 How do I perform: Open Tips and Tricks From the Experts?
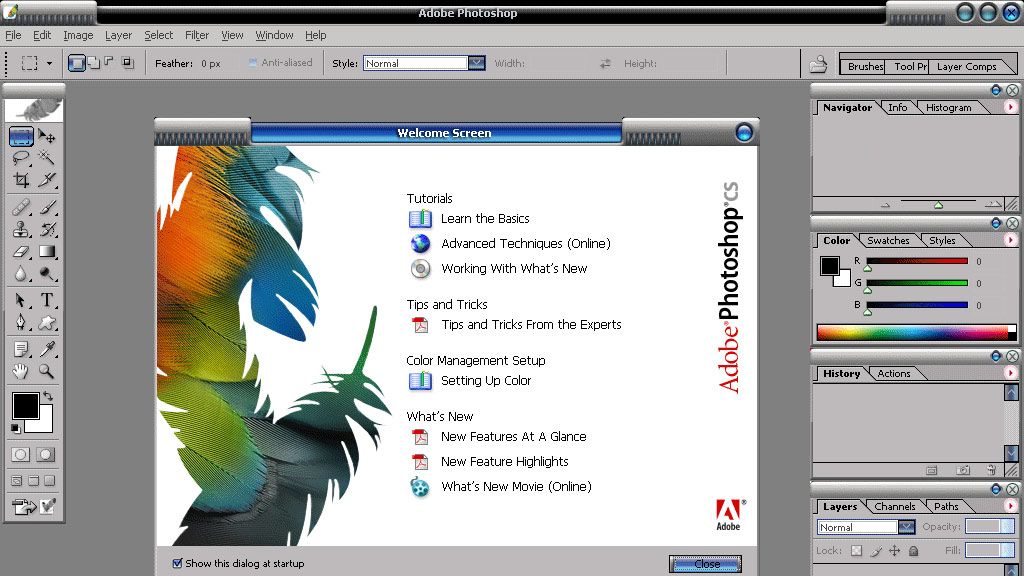[x=530, y=324]
